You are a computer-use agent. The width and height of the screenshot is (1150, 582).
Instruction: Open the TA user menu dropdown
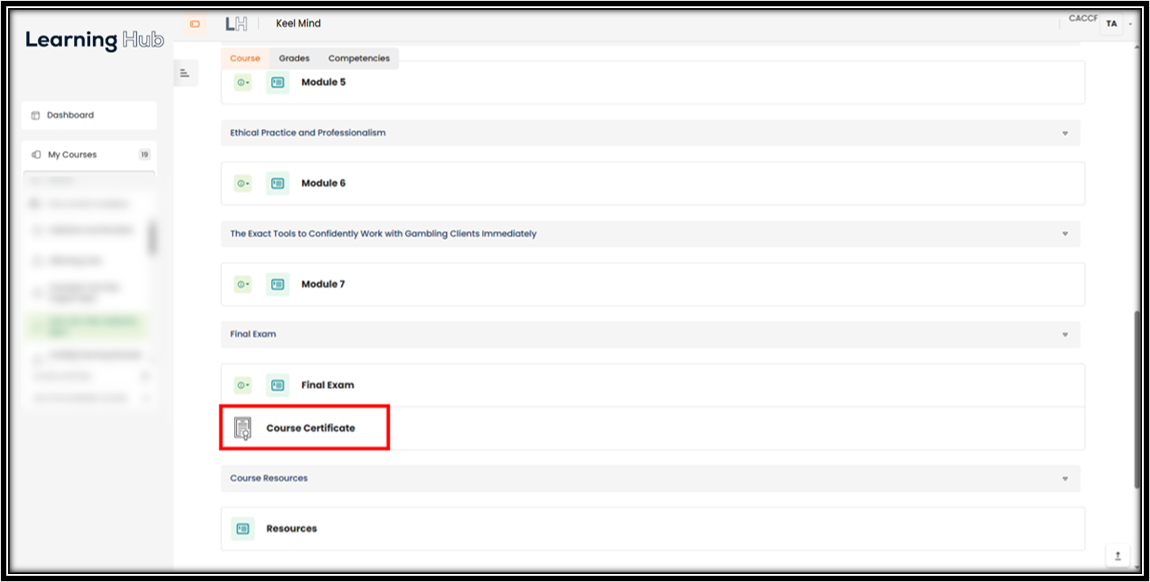(x=1116, y=24)
